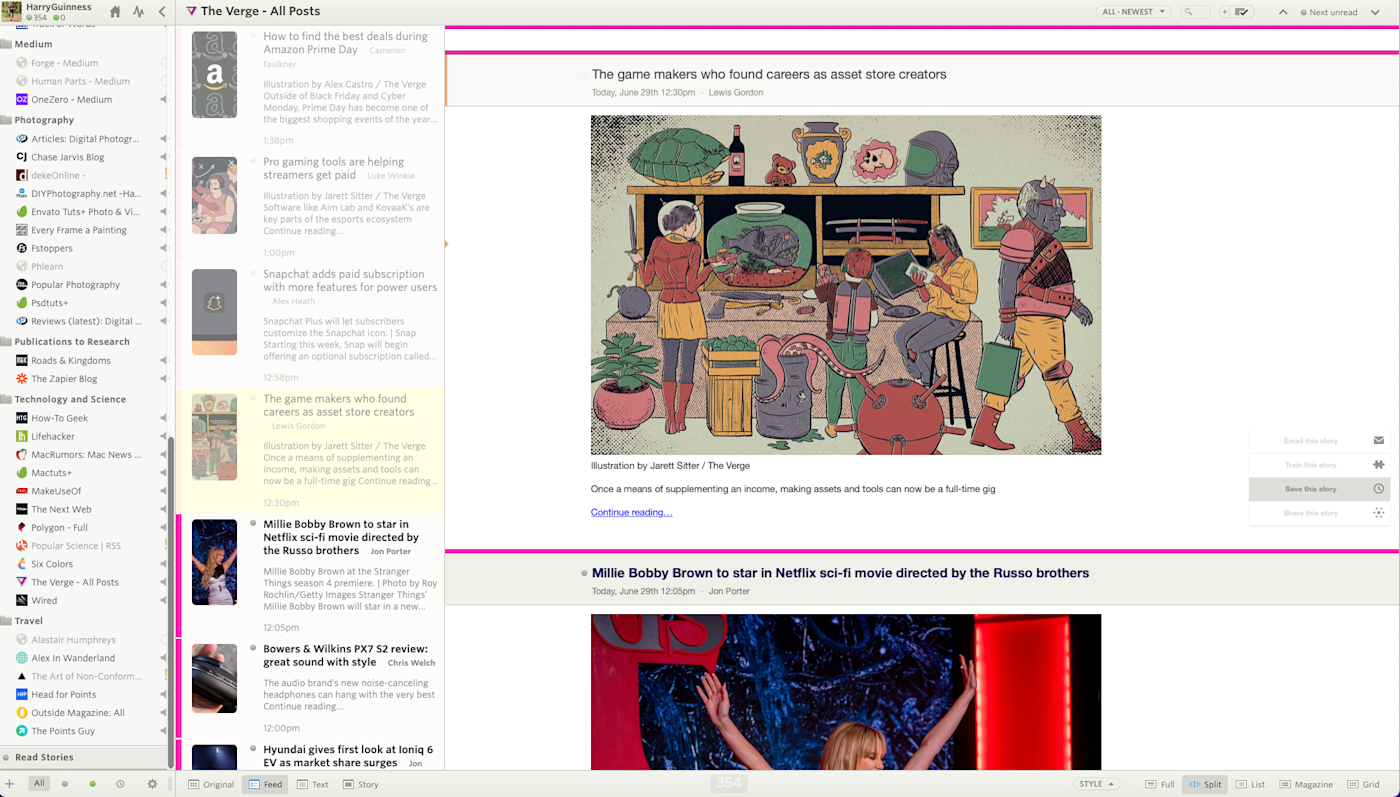Open the Millie Bobby Brown article title
This screenshot has height=797, width=1400.
[x=840, y=573]
